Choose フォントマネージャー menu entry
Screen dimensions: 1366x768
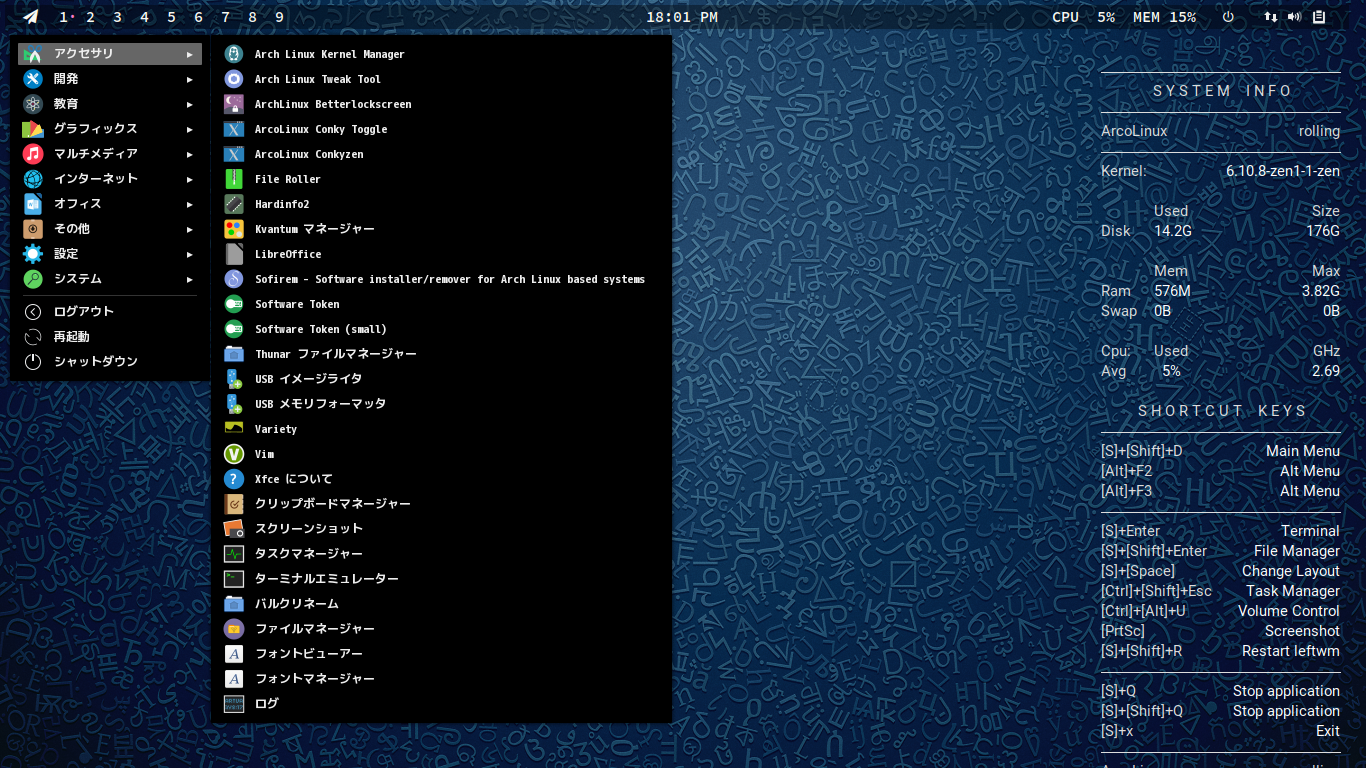pos(441,679)
